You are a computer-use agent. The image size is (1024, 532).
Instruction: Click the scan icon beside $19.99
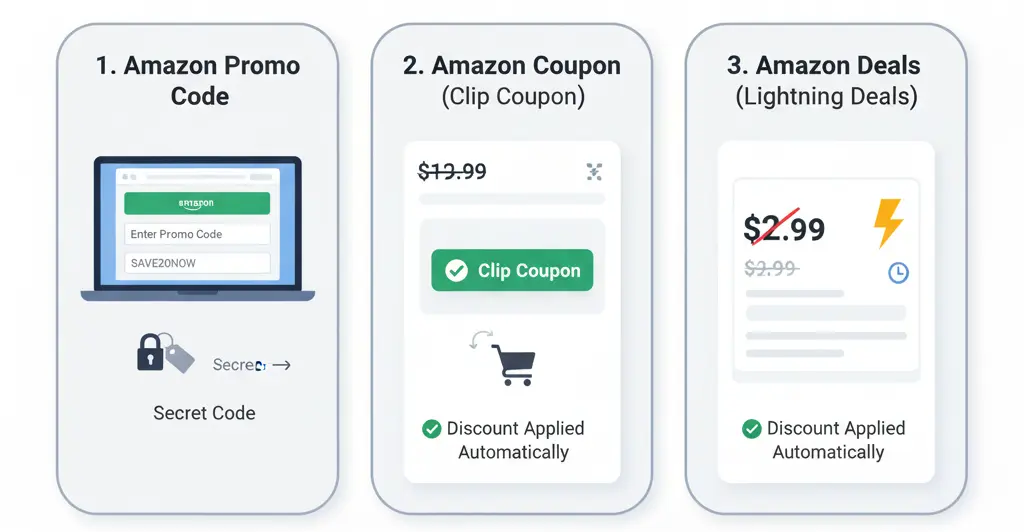coord(594,172)
